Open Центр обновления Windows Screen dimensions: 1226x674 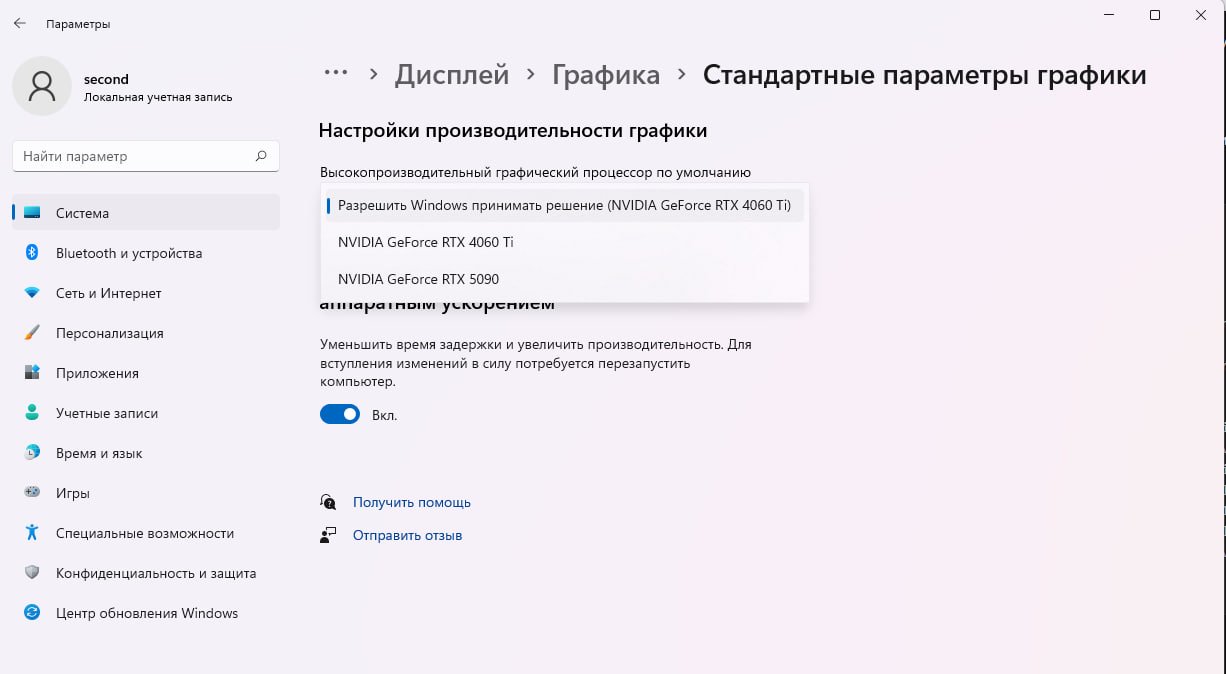tap(145, 613)
